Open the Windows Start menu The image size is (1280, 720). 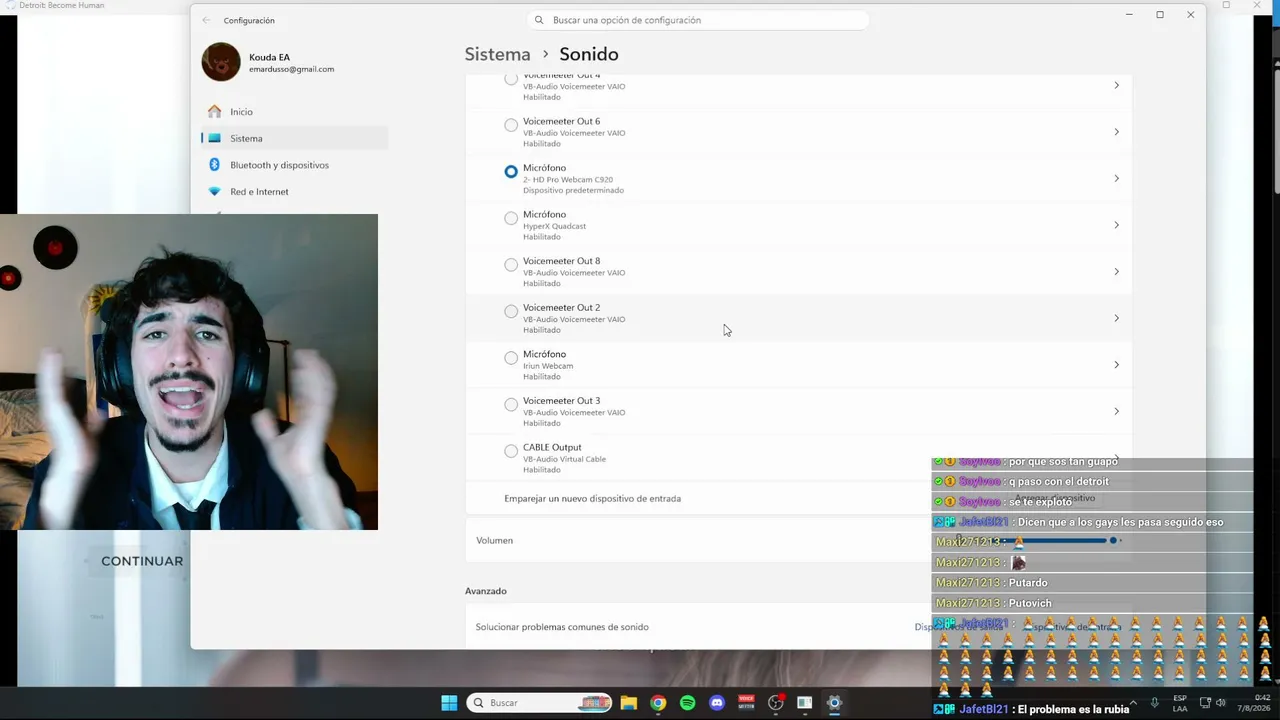tap(449, 703)
